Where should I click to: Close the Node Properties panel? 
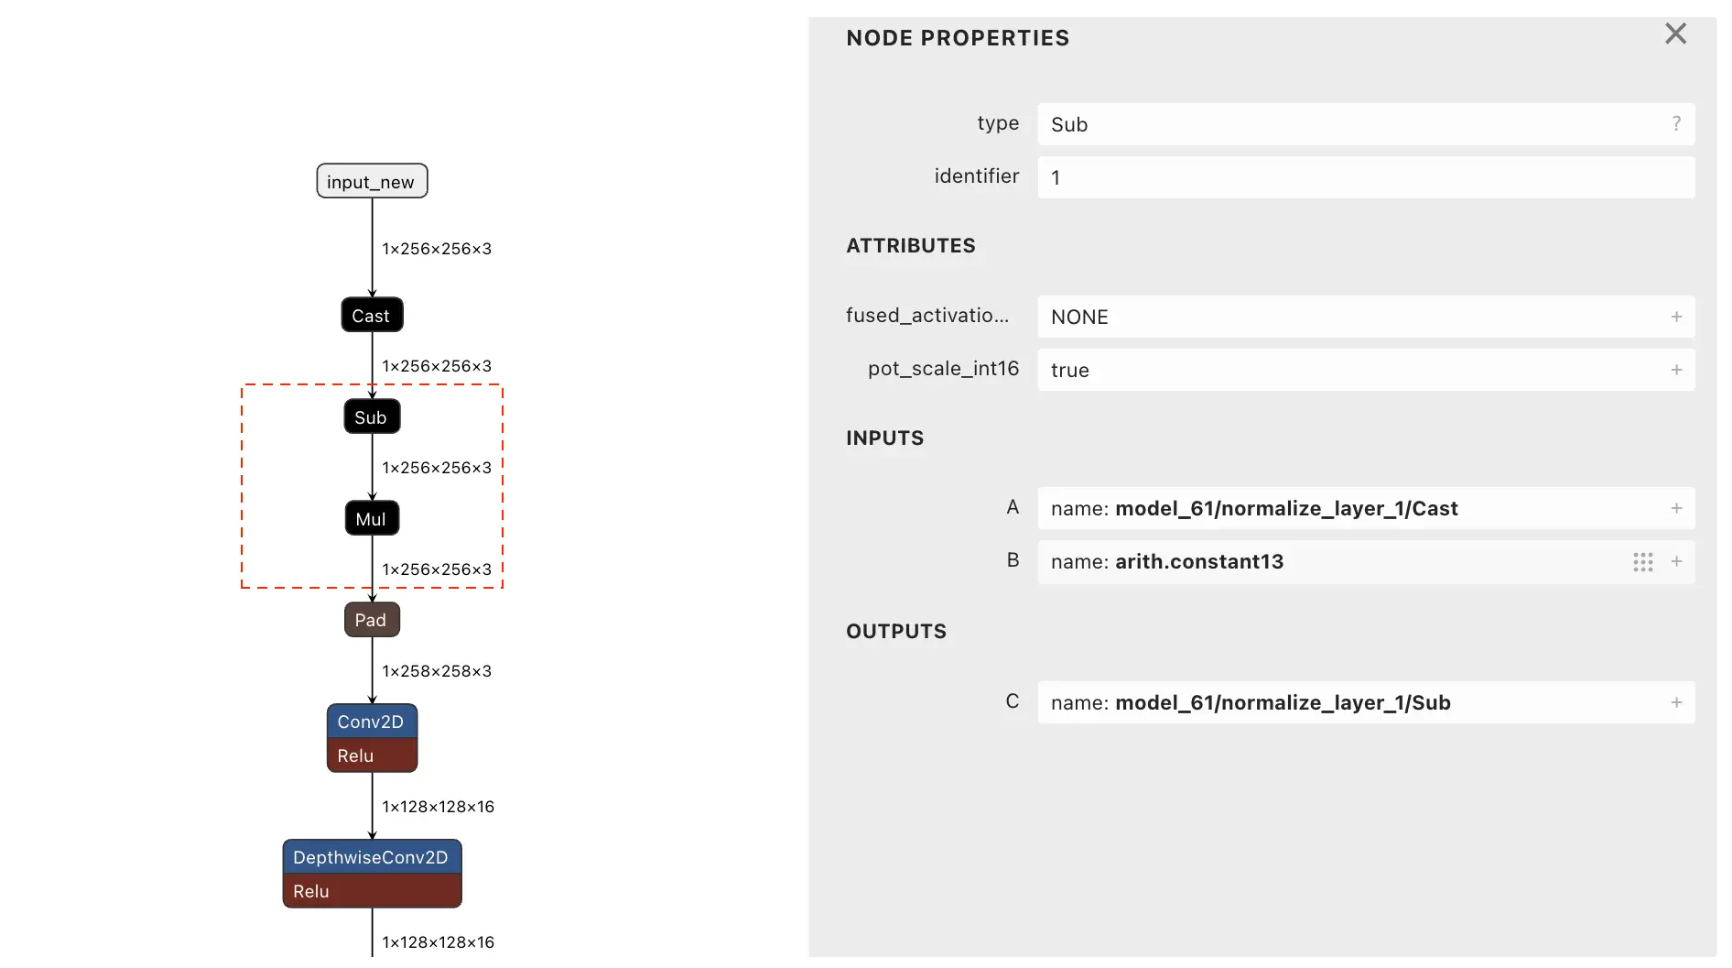click(x=1675, y=34)
